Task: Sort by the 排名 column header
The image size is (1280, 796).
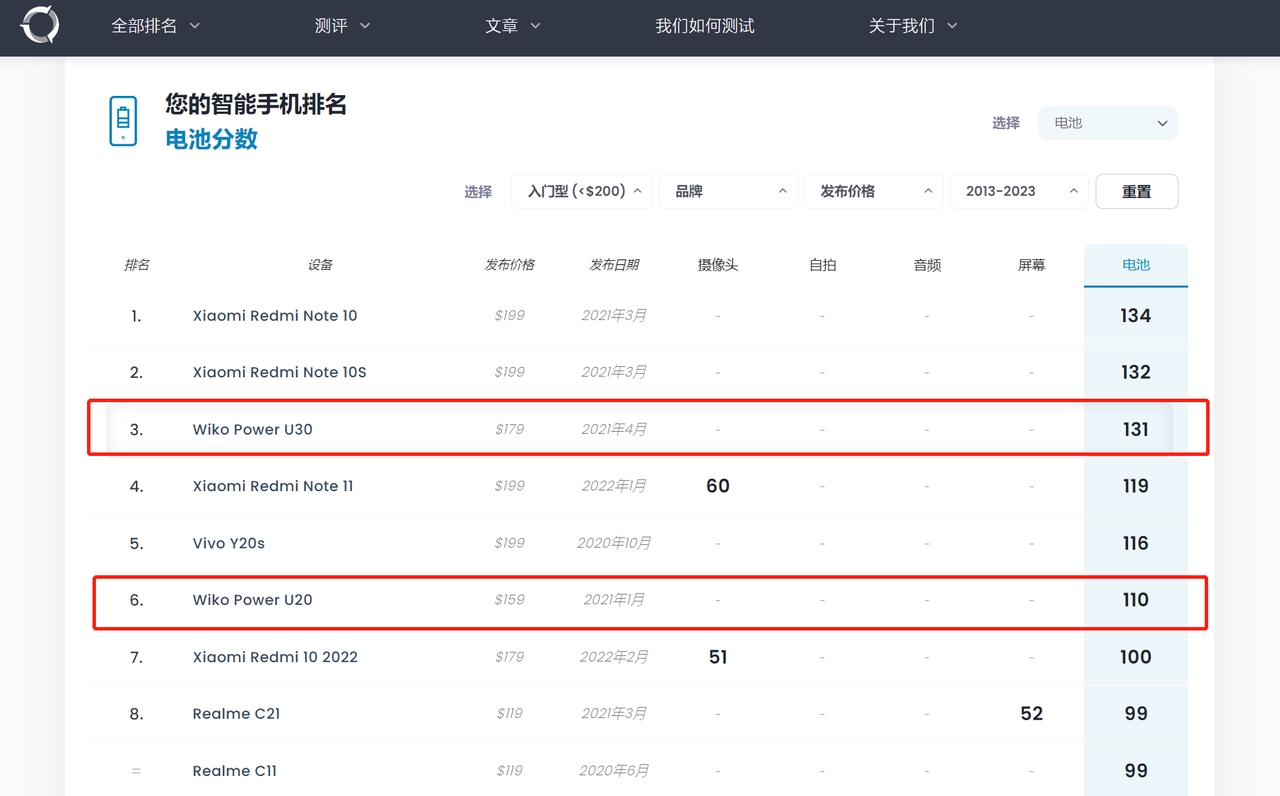Action: pos(137,265)
